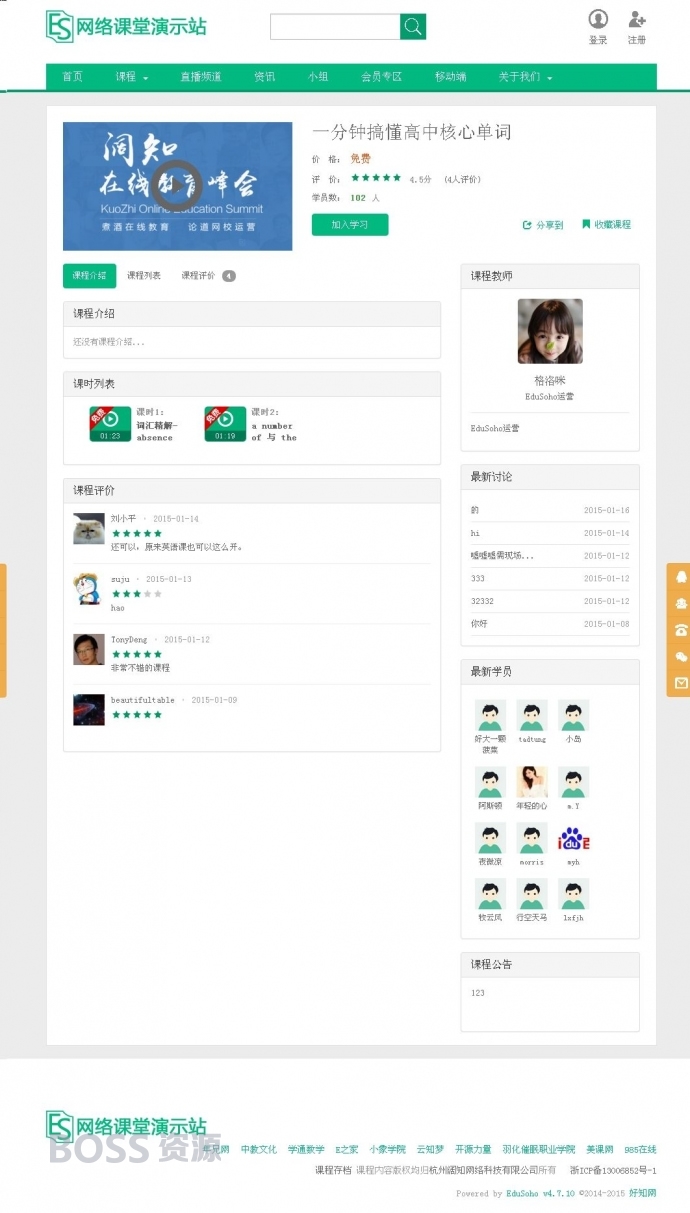Open lesson 2 a number of play thumbnail
This screenshot has height=1213, width=690.
tap(225, 424)
